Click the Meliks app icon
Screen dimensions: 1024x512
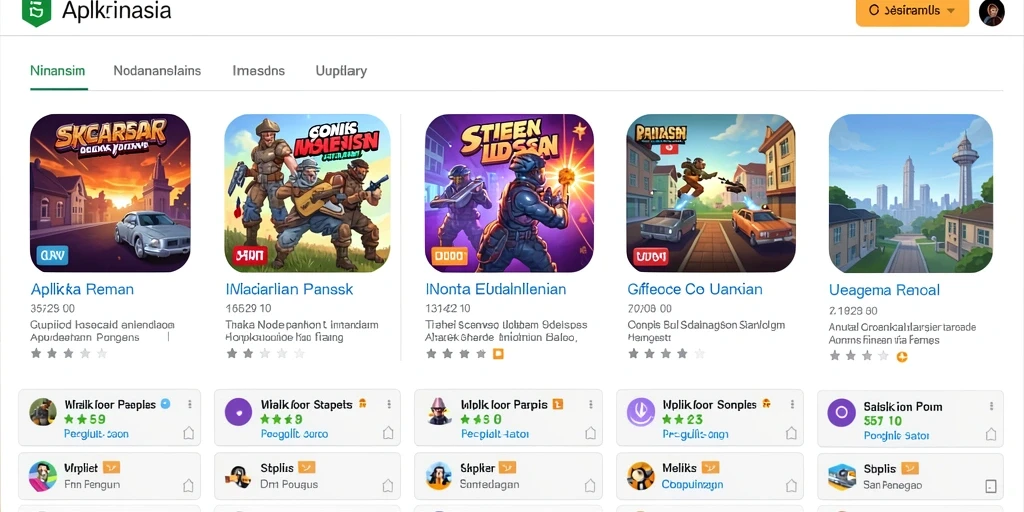(x=641, y=476)
